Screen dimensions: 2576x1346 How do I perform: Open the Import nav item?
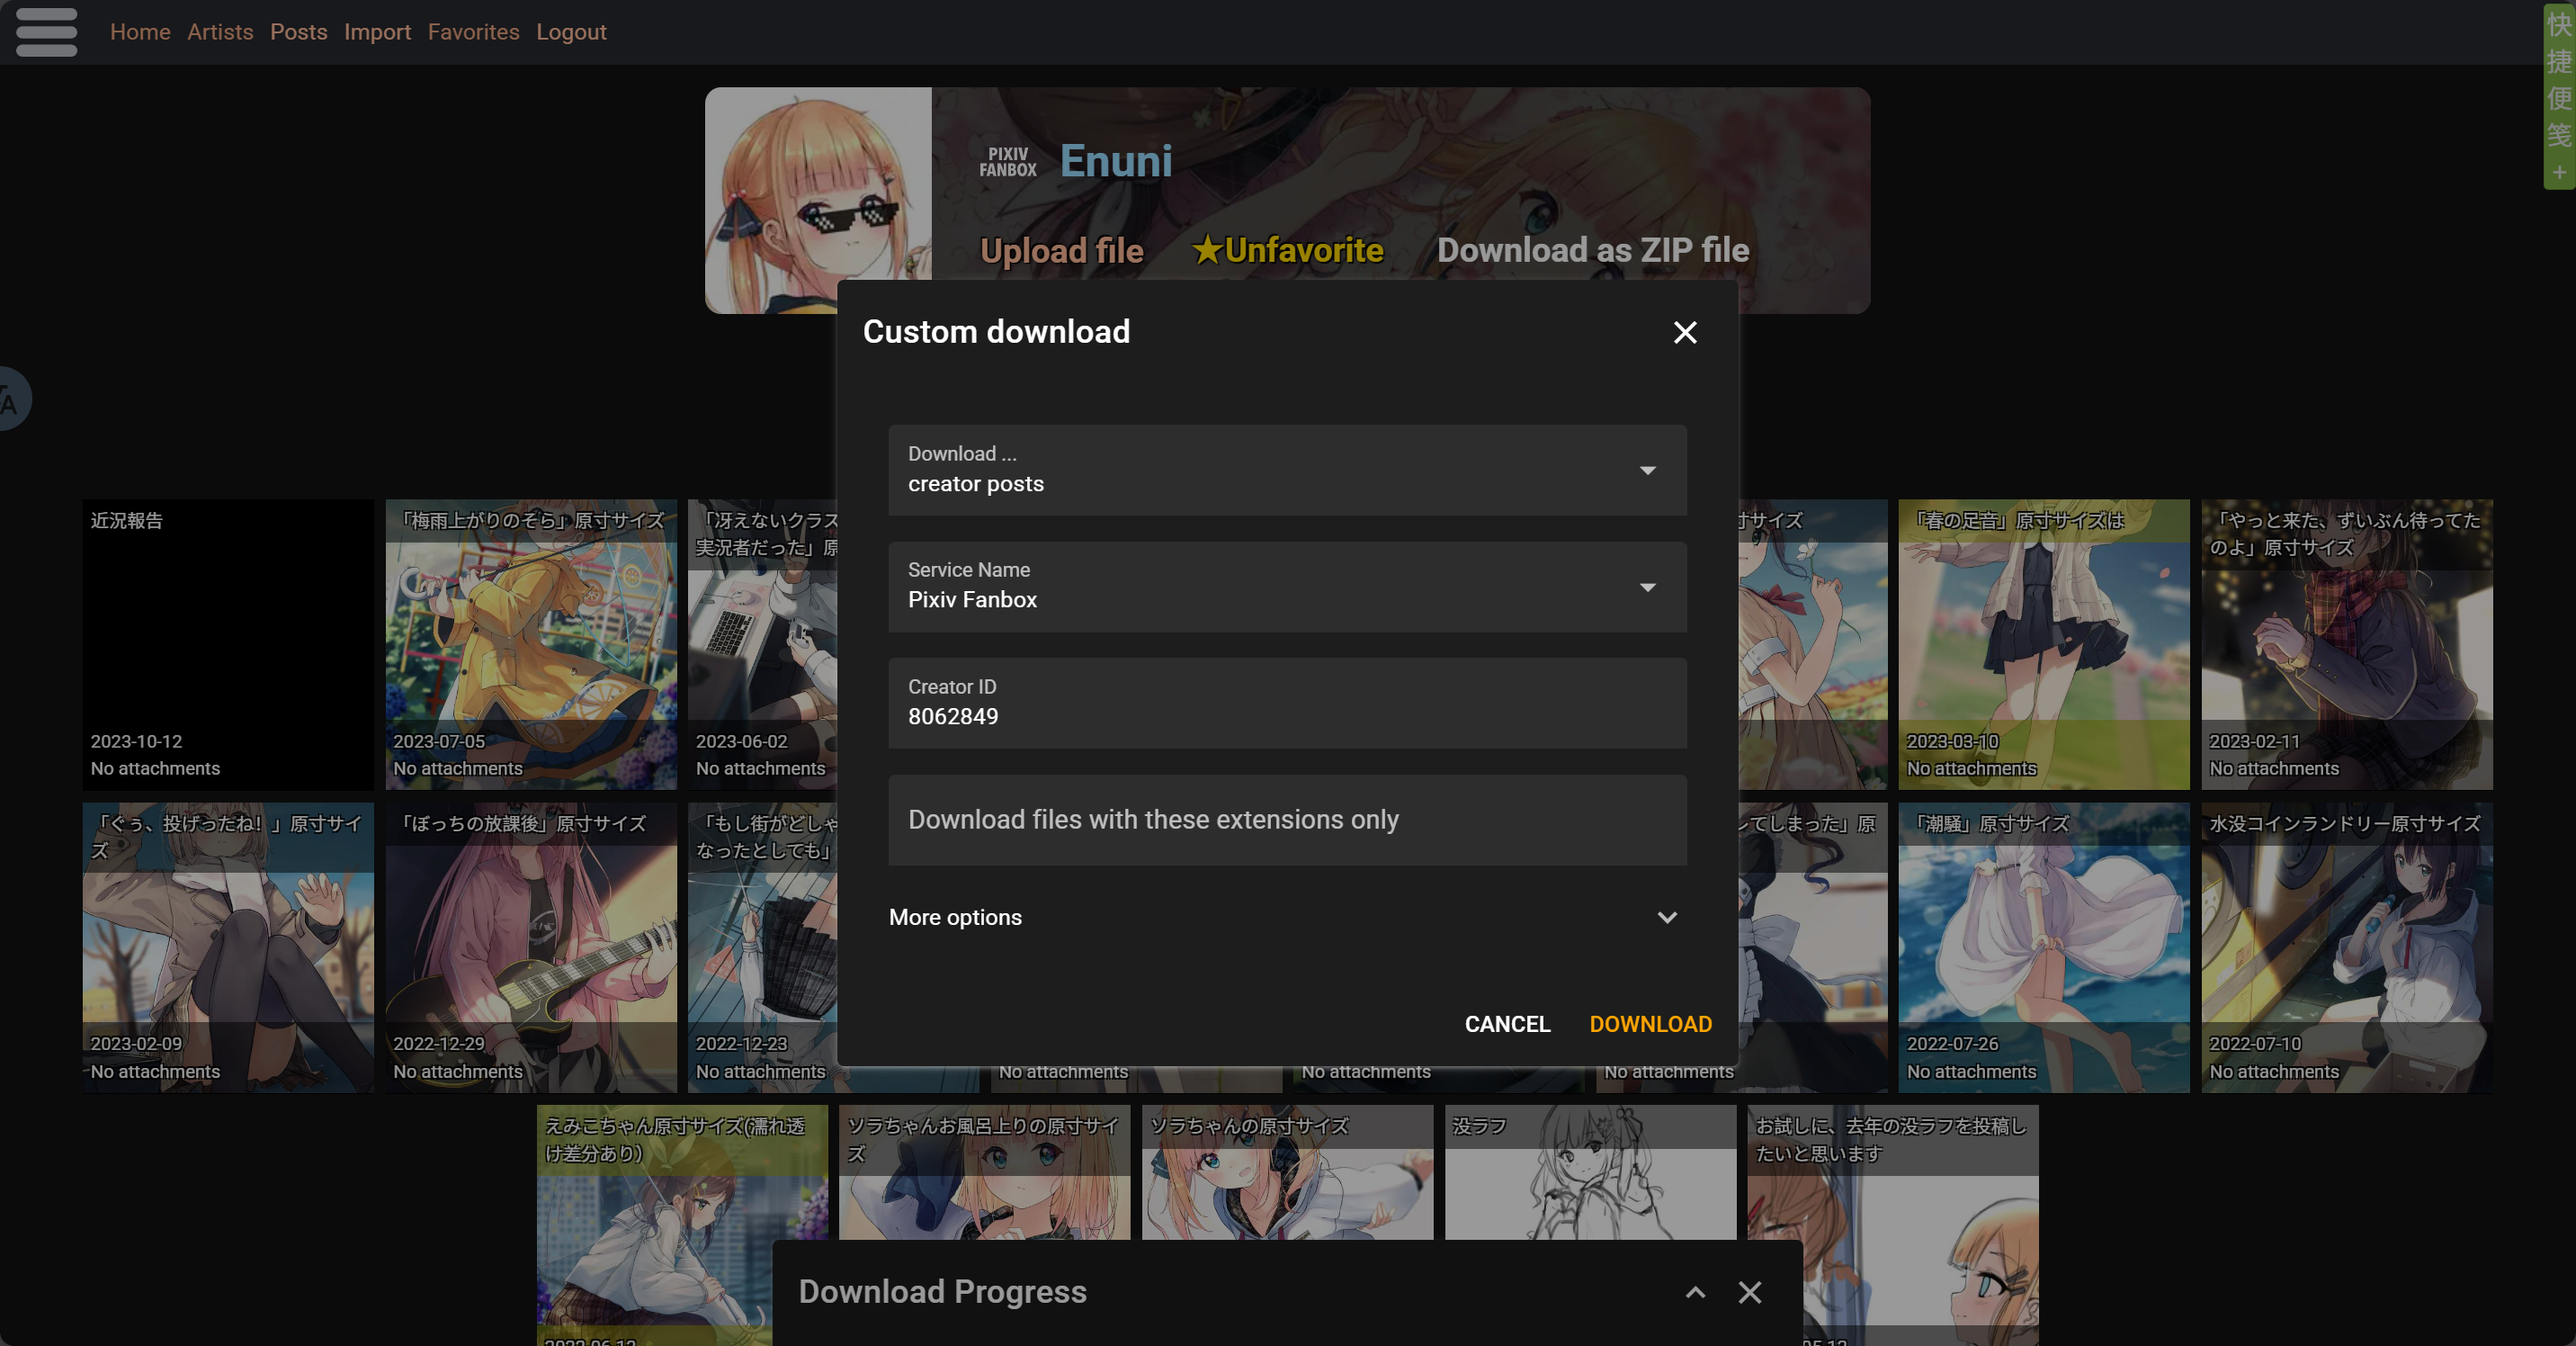click(377, 32)
